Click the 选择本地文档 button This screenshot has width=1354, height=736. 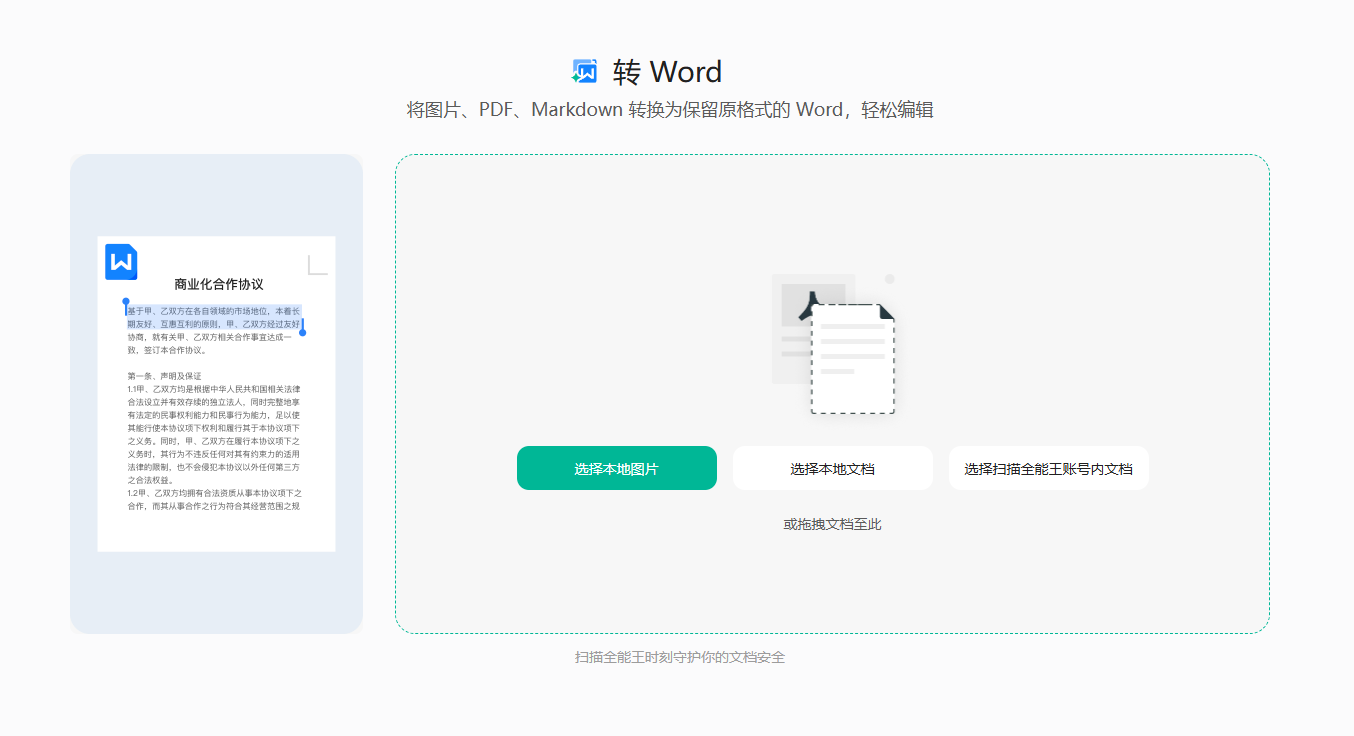pos(832,468)
